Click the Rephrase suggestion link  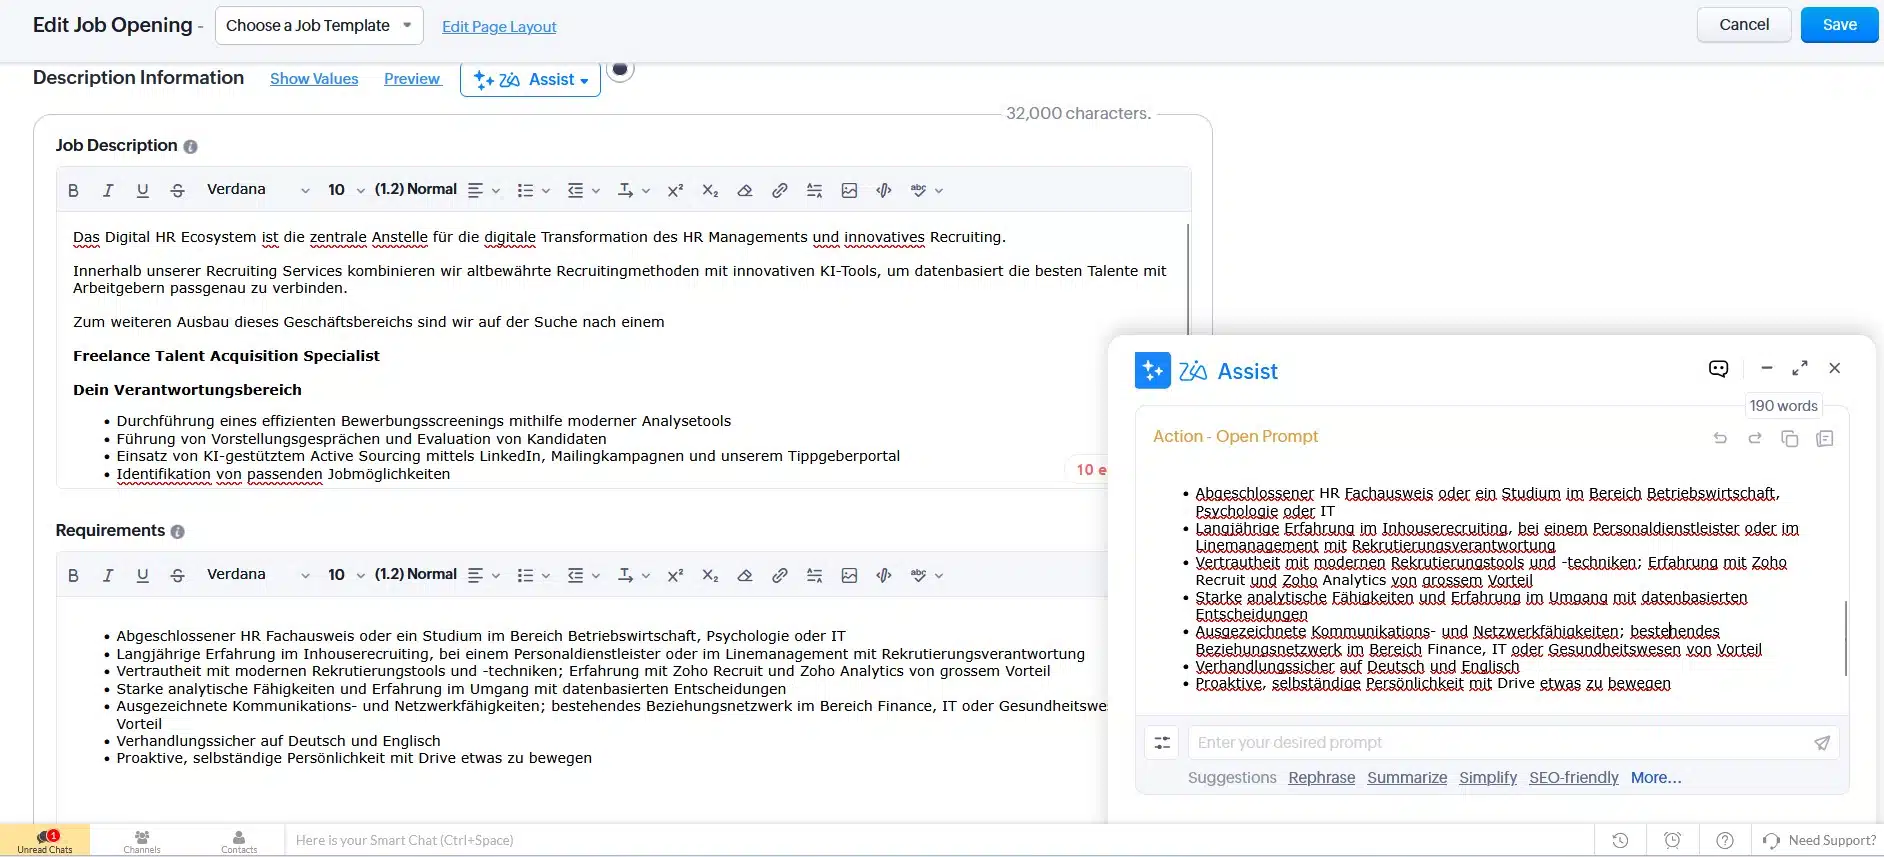click(1321, 778)
